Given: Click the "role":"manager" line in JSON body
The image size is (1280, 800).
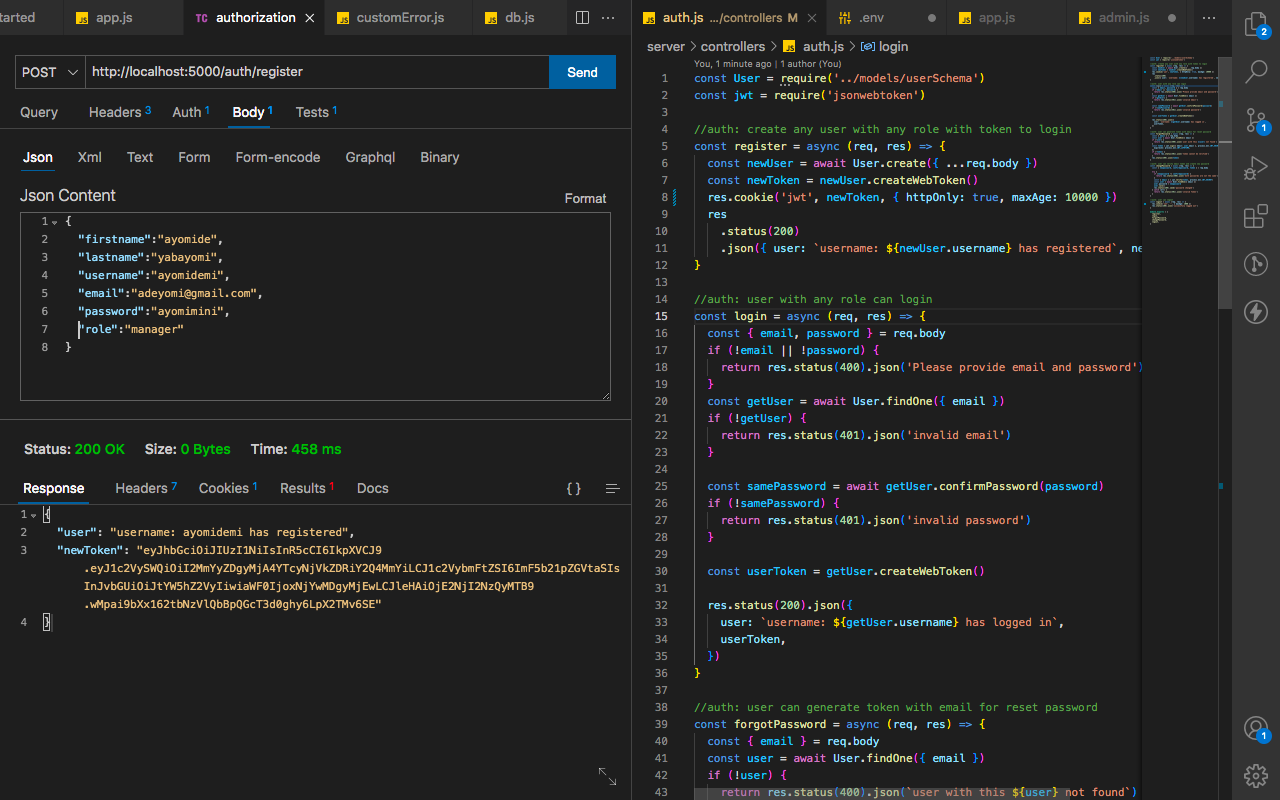Looking at the screenshot, I should (x=131, y=329).
